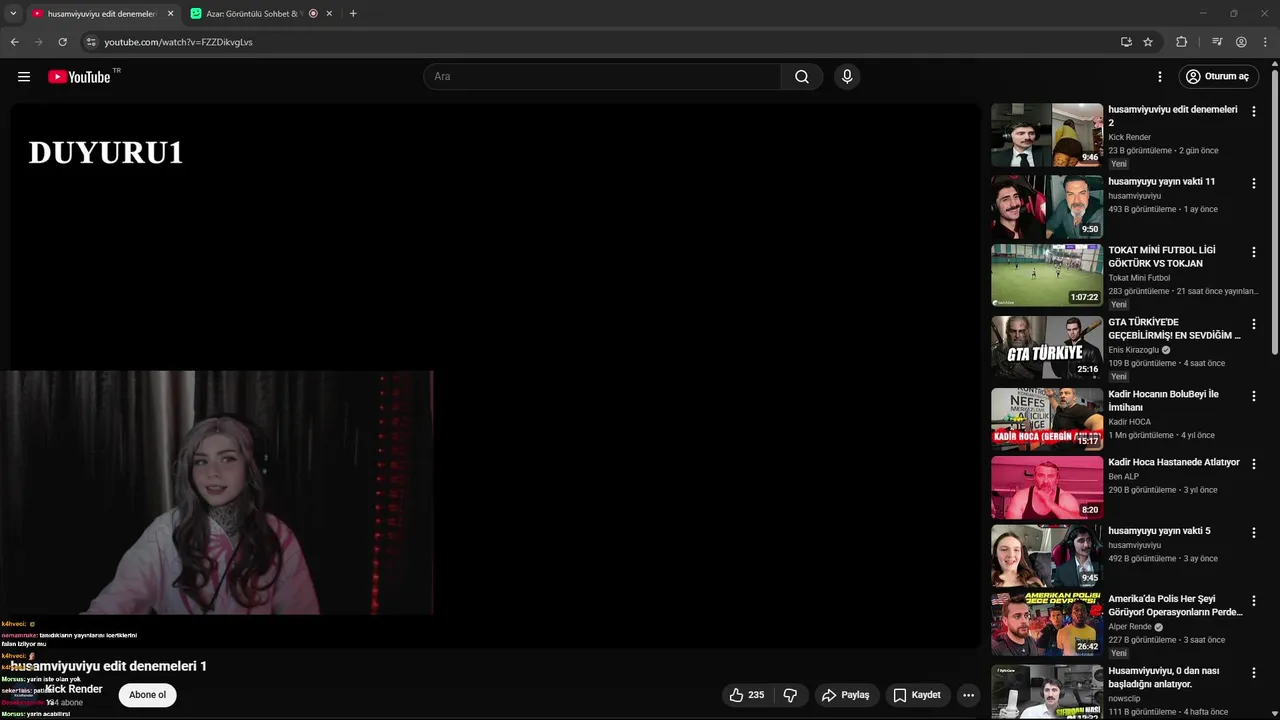This screenshot has height=720, width=1280.
Task: Open options for Kadir Hocanın BoluBeyi video
Action: (x=1254, y=396)
